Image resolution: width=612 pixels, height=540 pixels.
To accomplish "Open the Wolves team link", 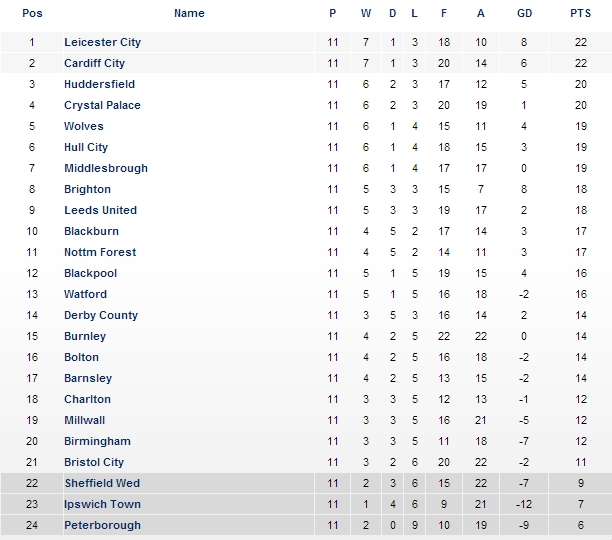I will click(x=84, y=126).
